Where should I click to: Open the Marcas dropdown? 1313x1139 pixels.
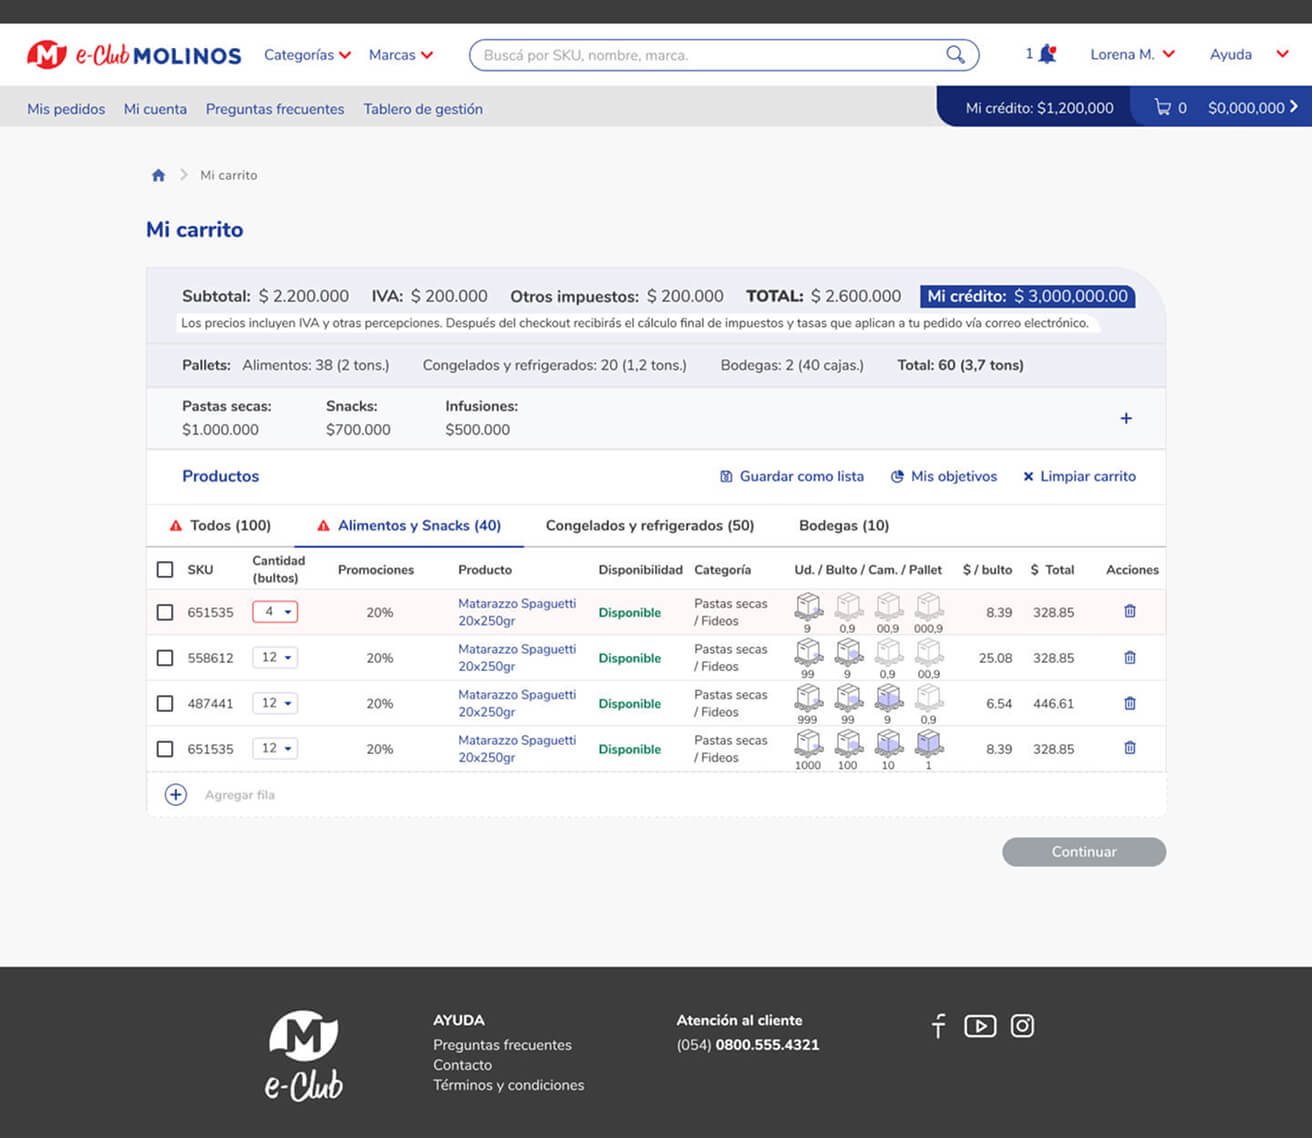click(x=401, y=55)
